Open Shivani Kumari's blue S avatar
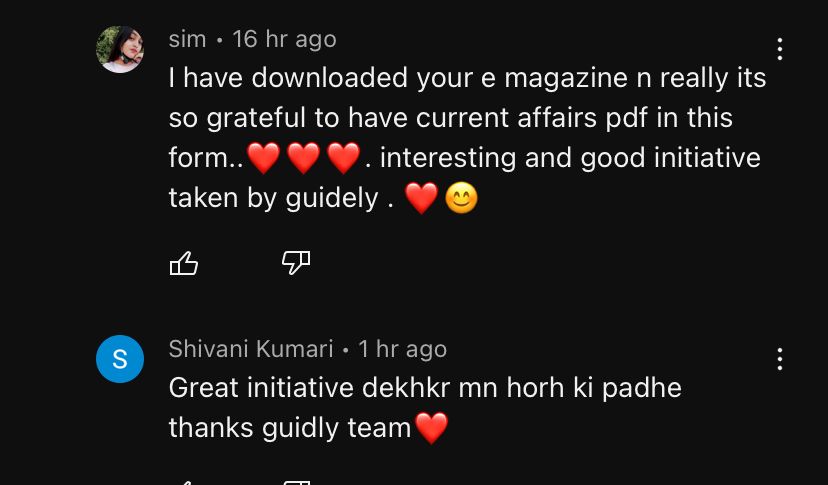828x485 pixels. tap(120, 359)
